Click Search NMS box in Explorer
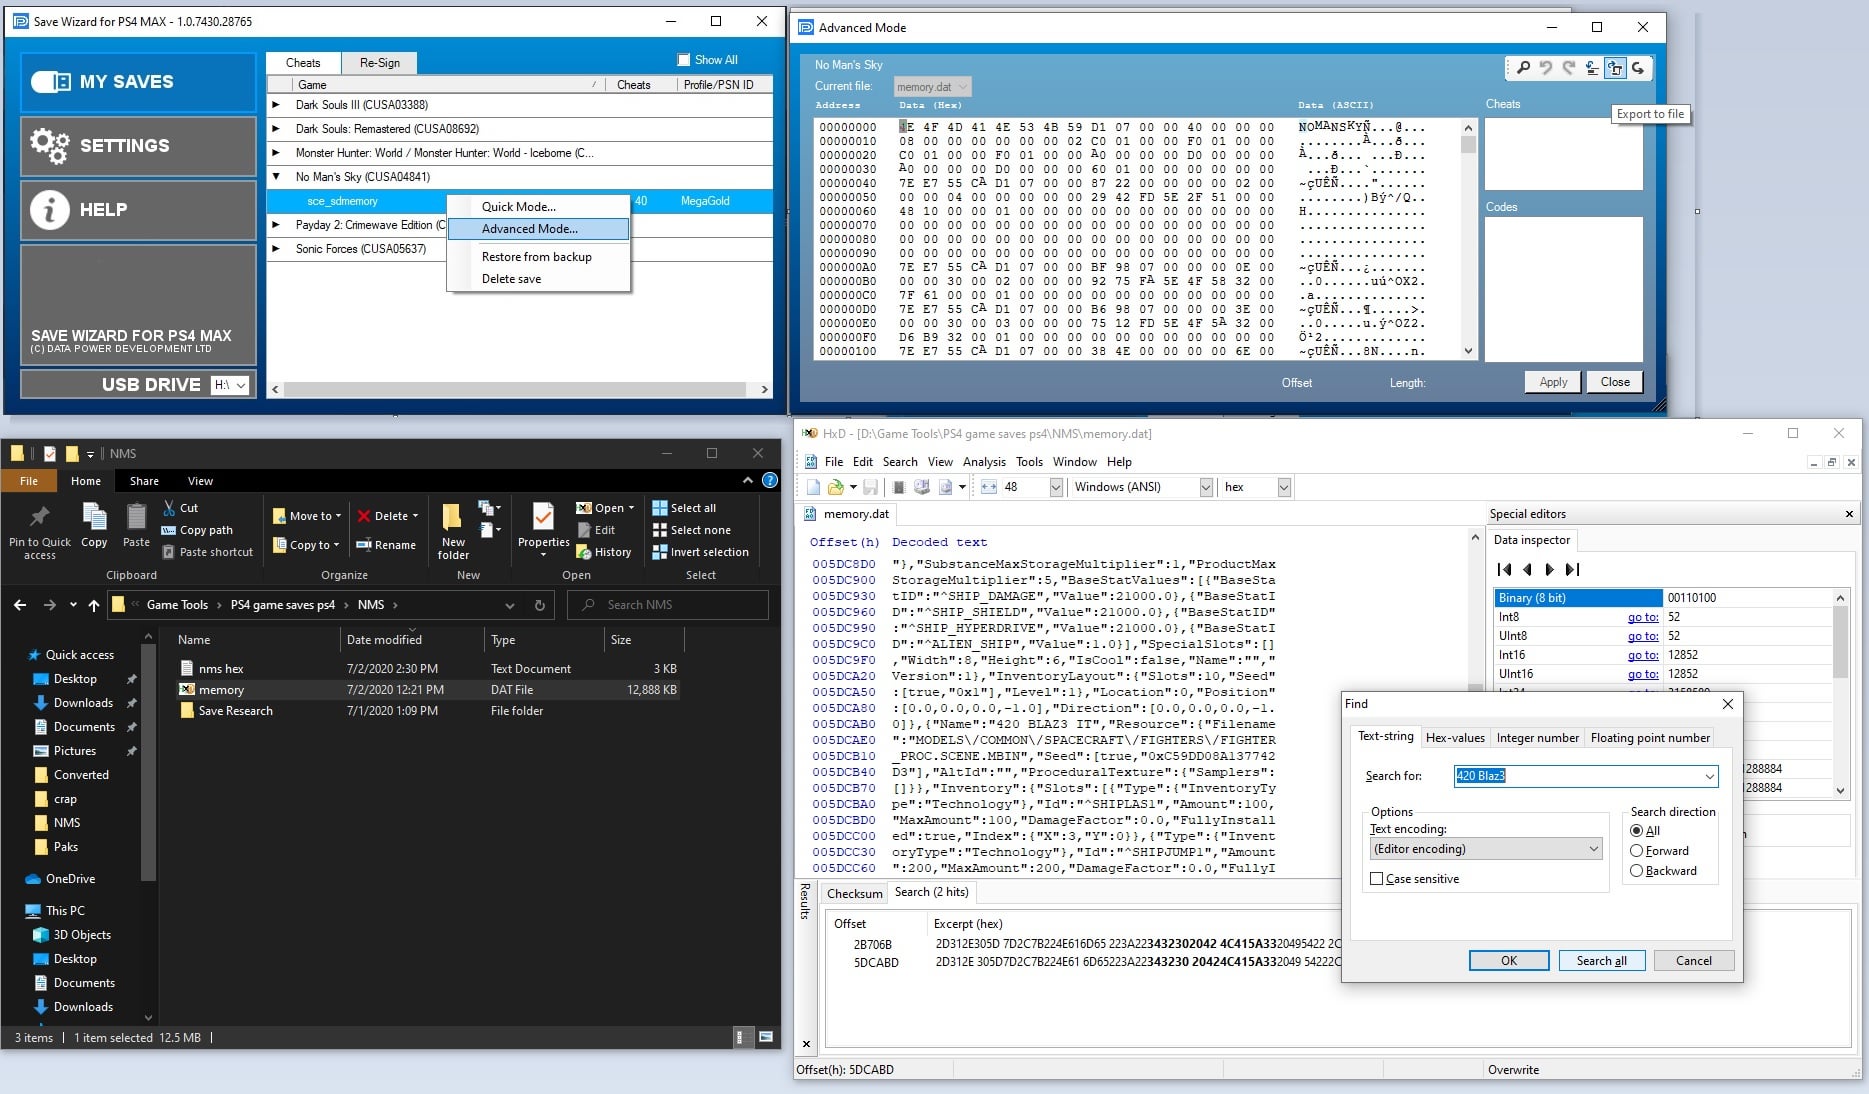The height and width of the screenshot is (1094, 1869). pyautogui.click(x=667, y=605)
